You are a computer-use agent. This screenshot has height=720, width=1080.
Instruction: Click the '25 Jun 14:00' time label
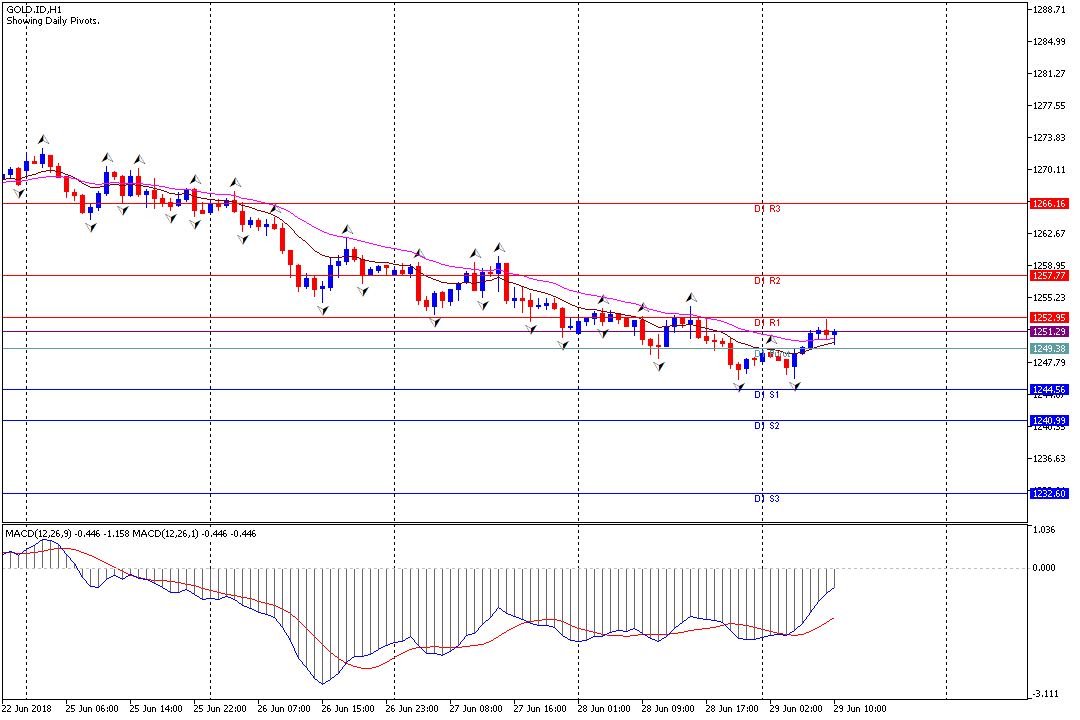tap(156, 709)
